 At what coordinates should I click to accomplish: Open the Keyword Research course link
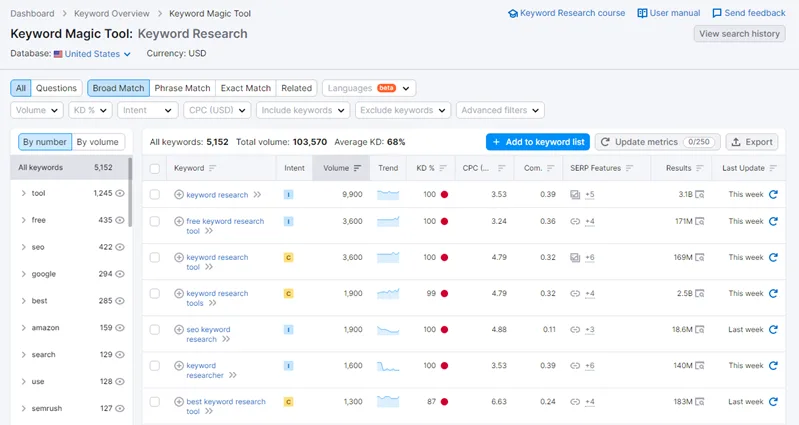click(566, 13)
